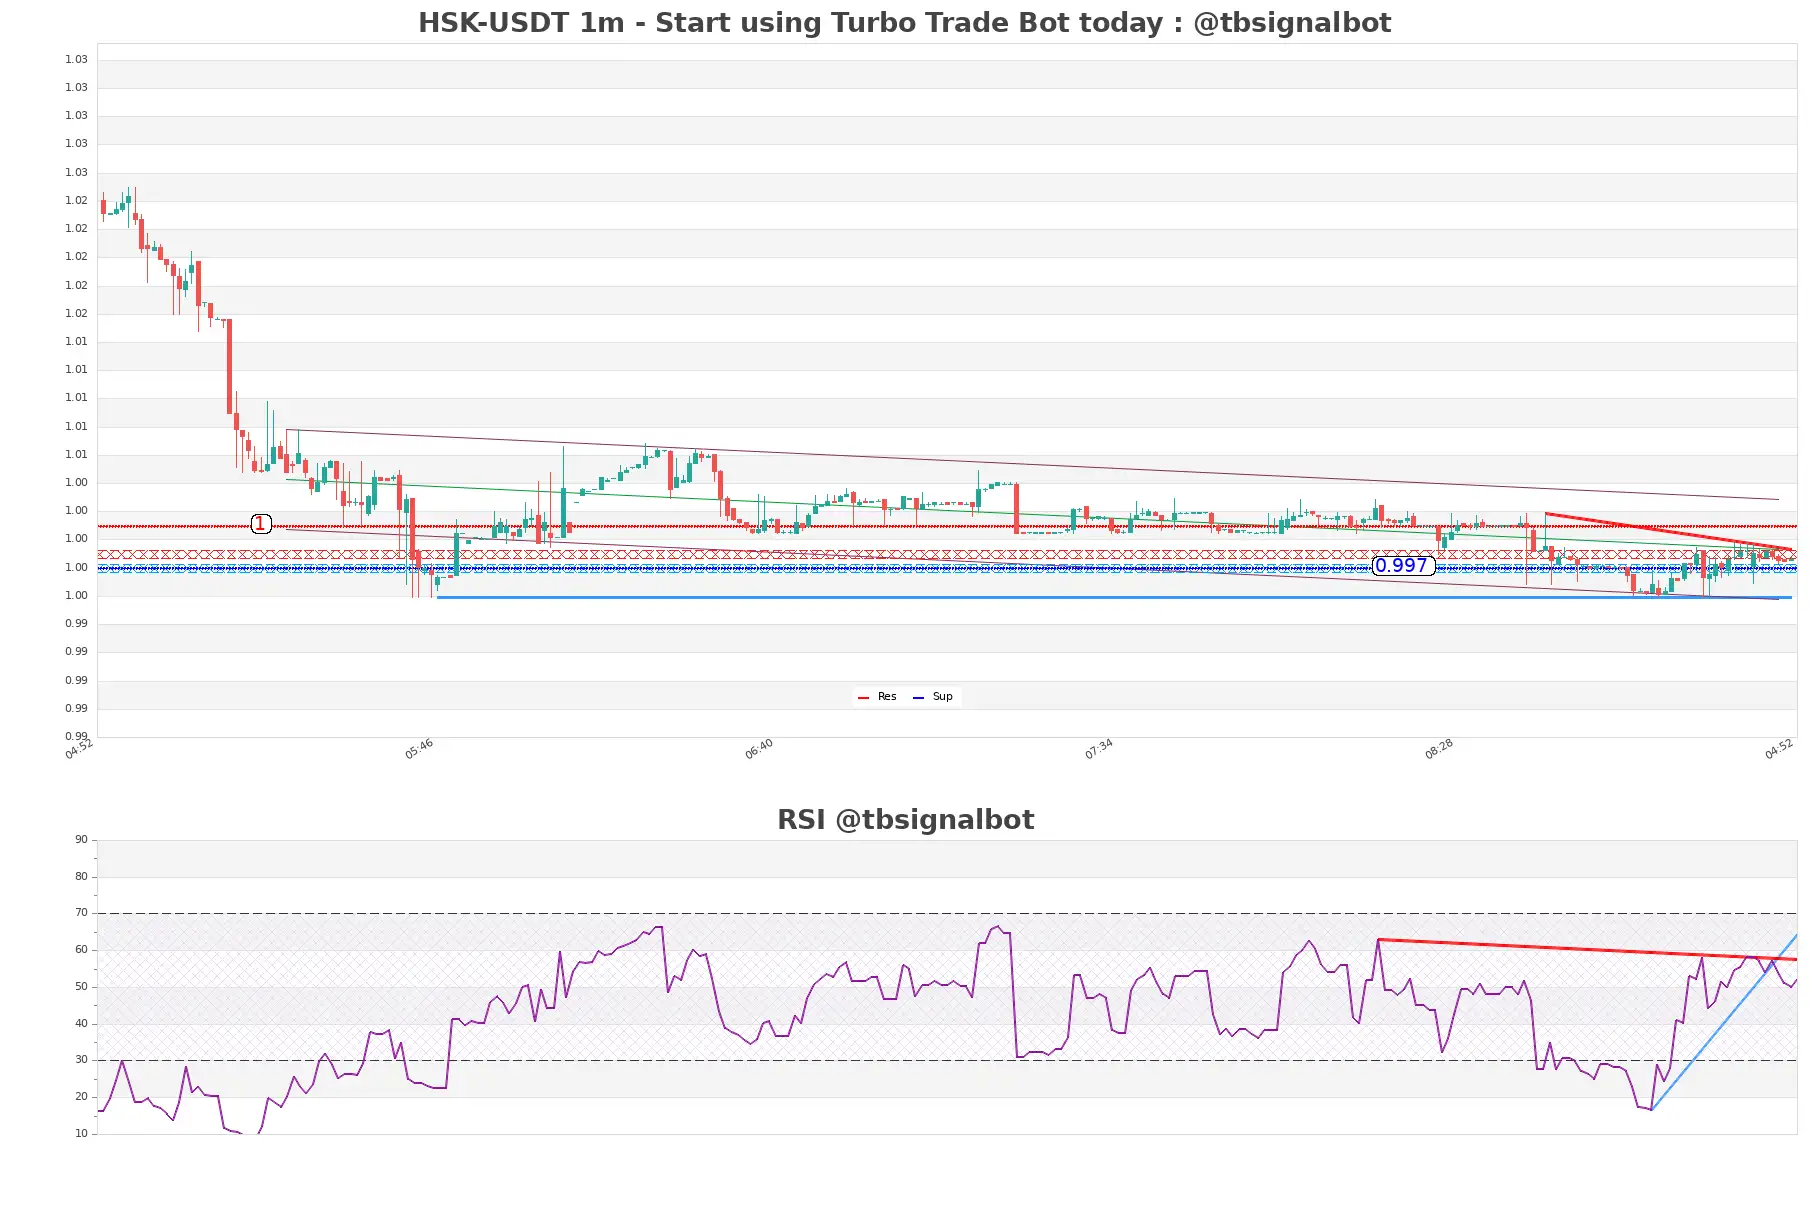
Task: Click the red descending trendline on RSI chart
Action: pyautogui.click(x=1587, y=949)
